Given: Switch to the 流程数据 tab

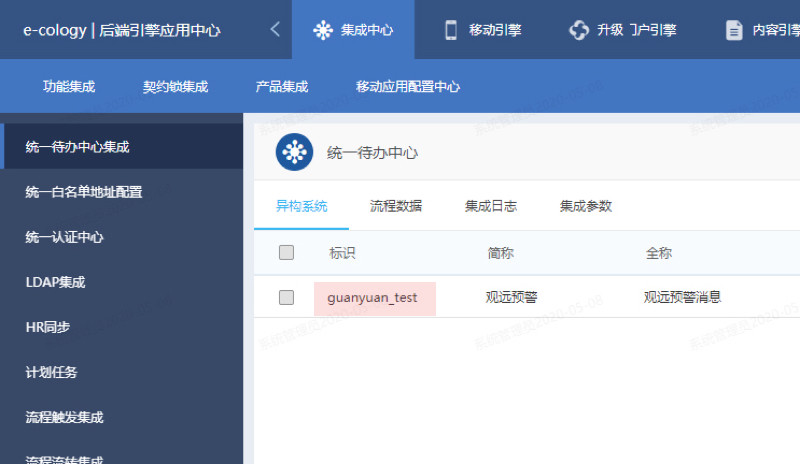Looking at the screenshot, I should [x=396, y=206].
